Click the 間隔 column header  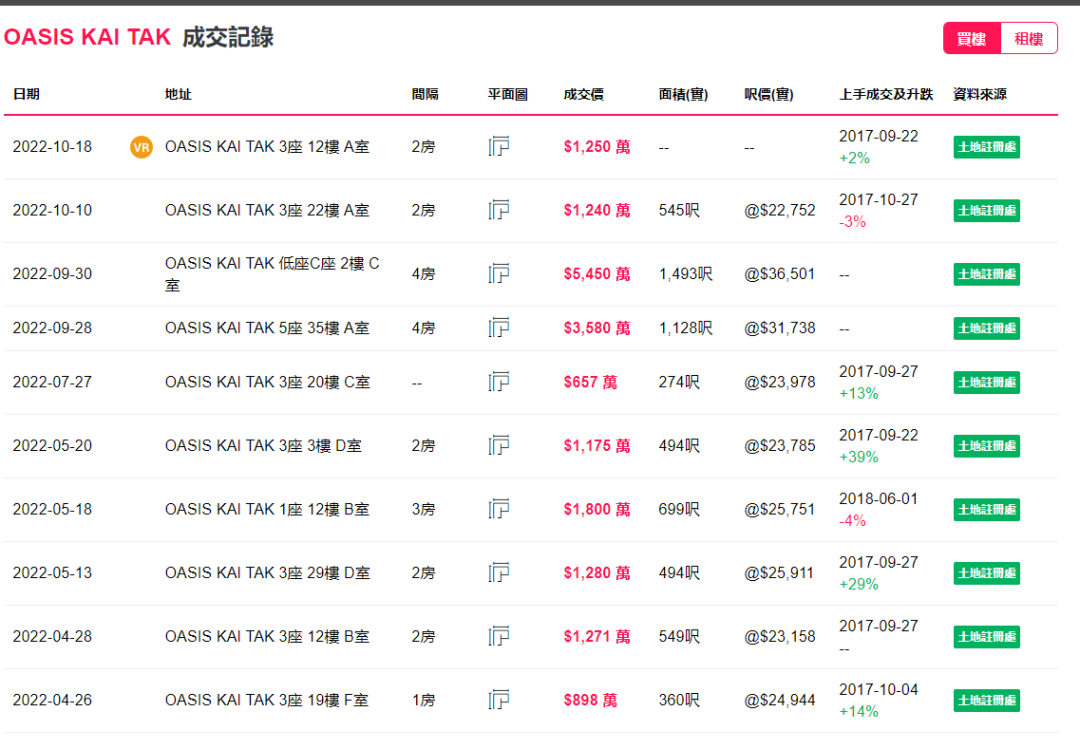[x=425, y=94]
